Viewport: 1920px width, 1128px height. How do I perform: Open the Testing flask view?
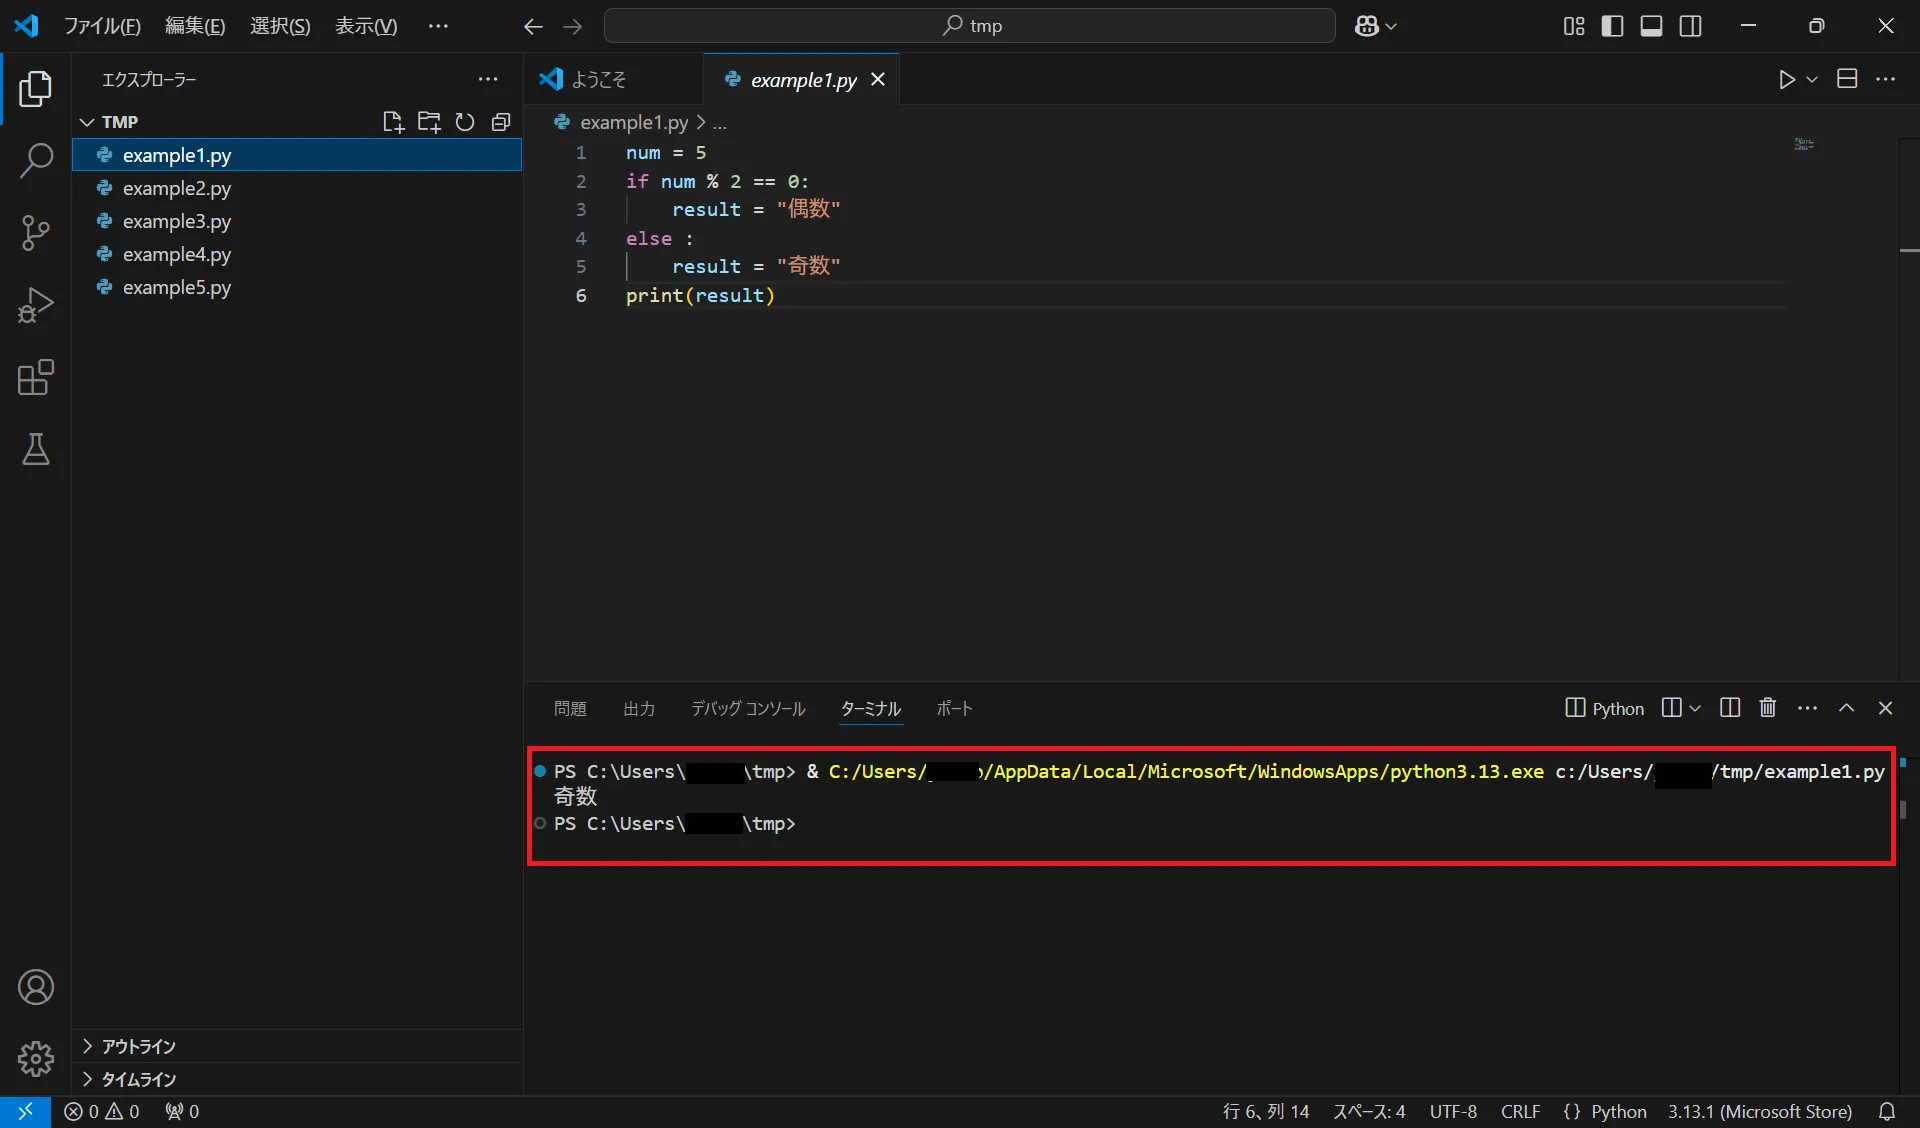tap(36, 450)
